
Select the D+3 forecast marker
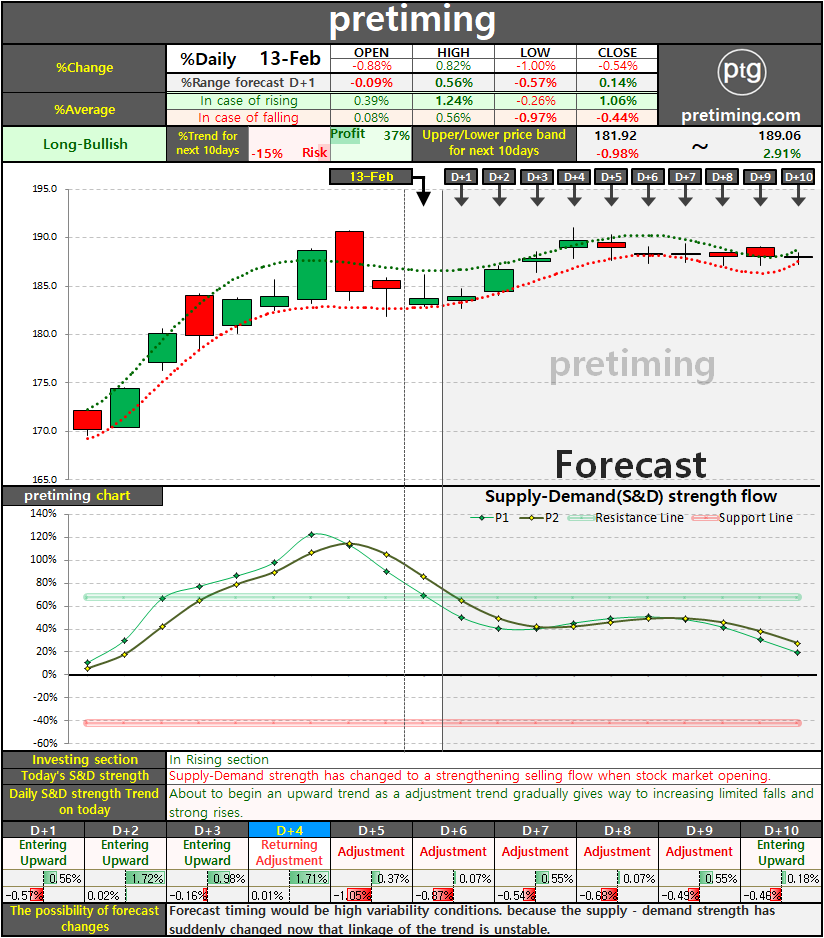537,176
